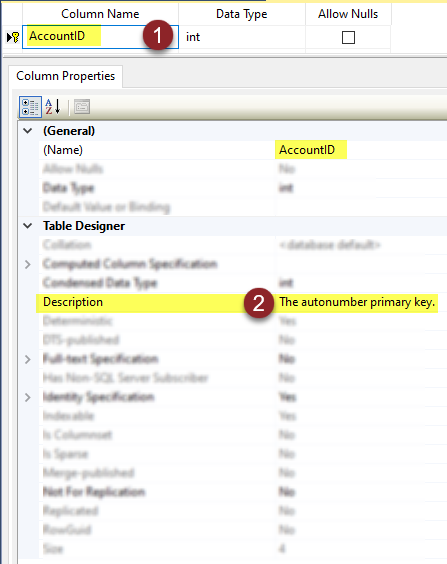Edit the AccountID column name cell
Screen dimensions: 447x564
[x=100, y=37]
